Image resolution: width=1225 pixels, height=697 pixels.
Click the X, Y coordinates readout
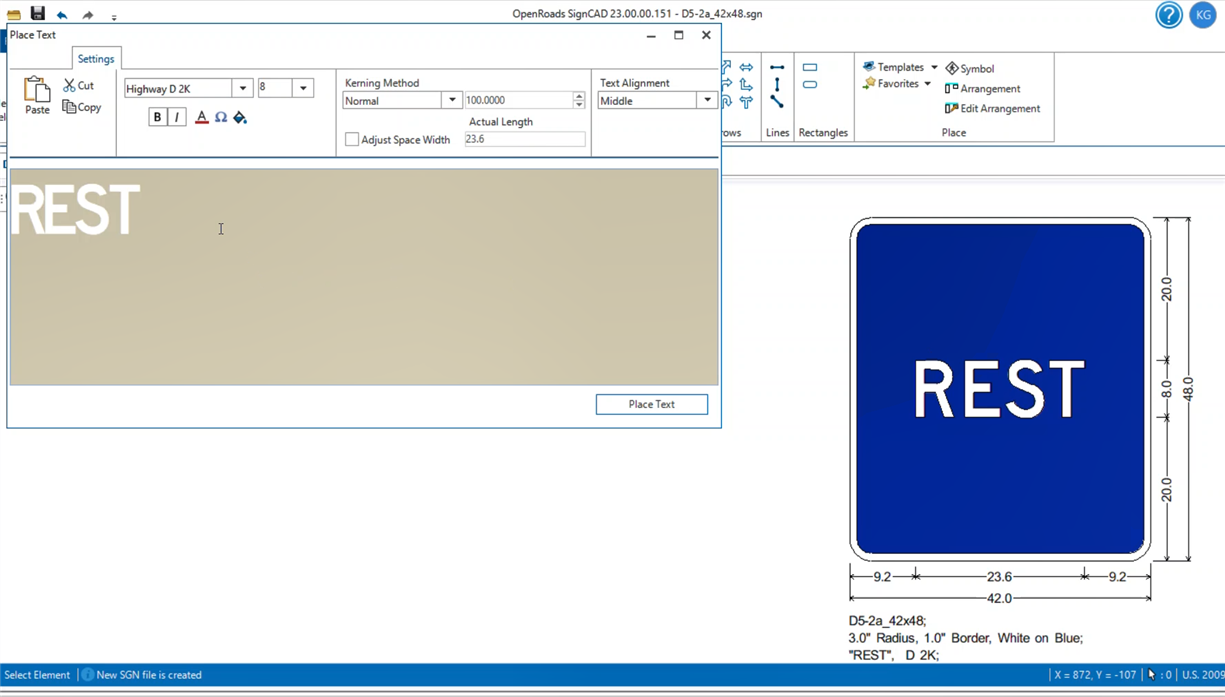point(1095,675)
